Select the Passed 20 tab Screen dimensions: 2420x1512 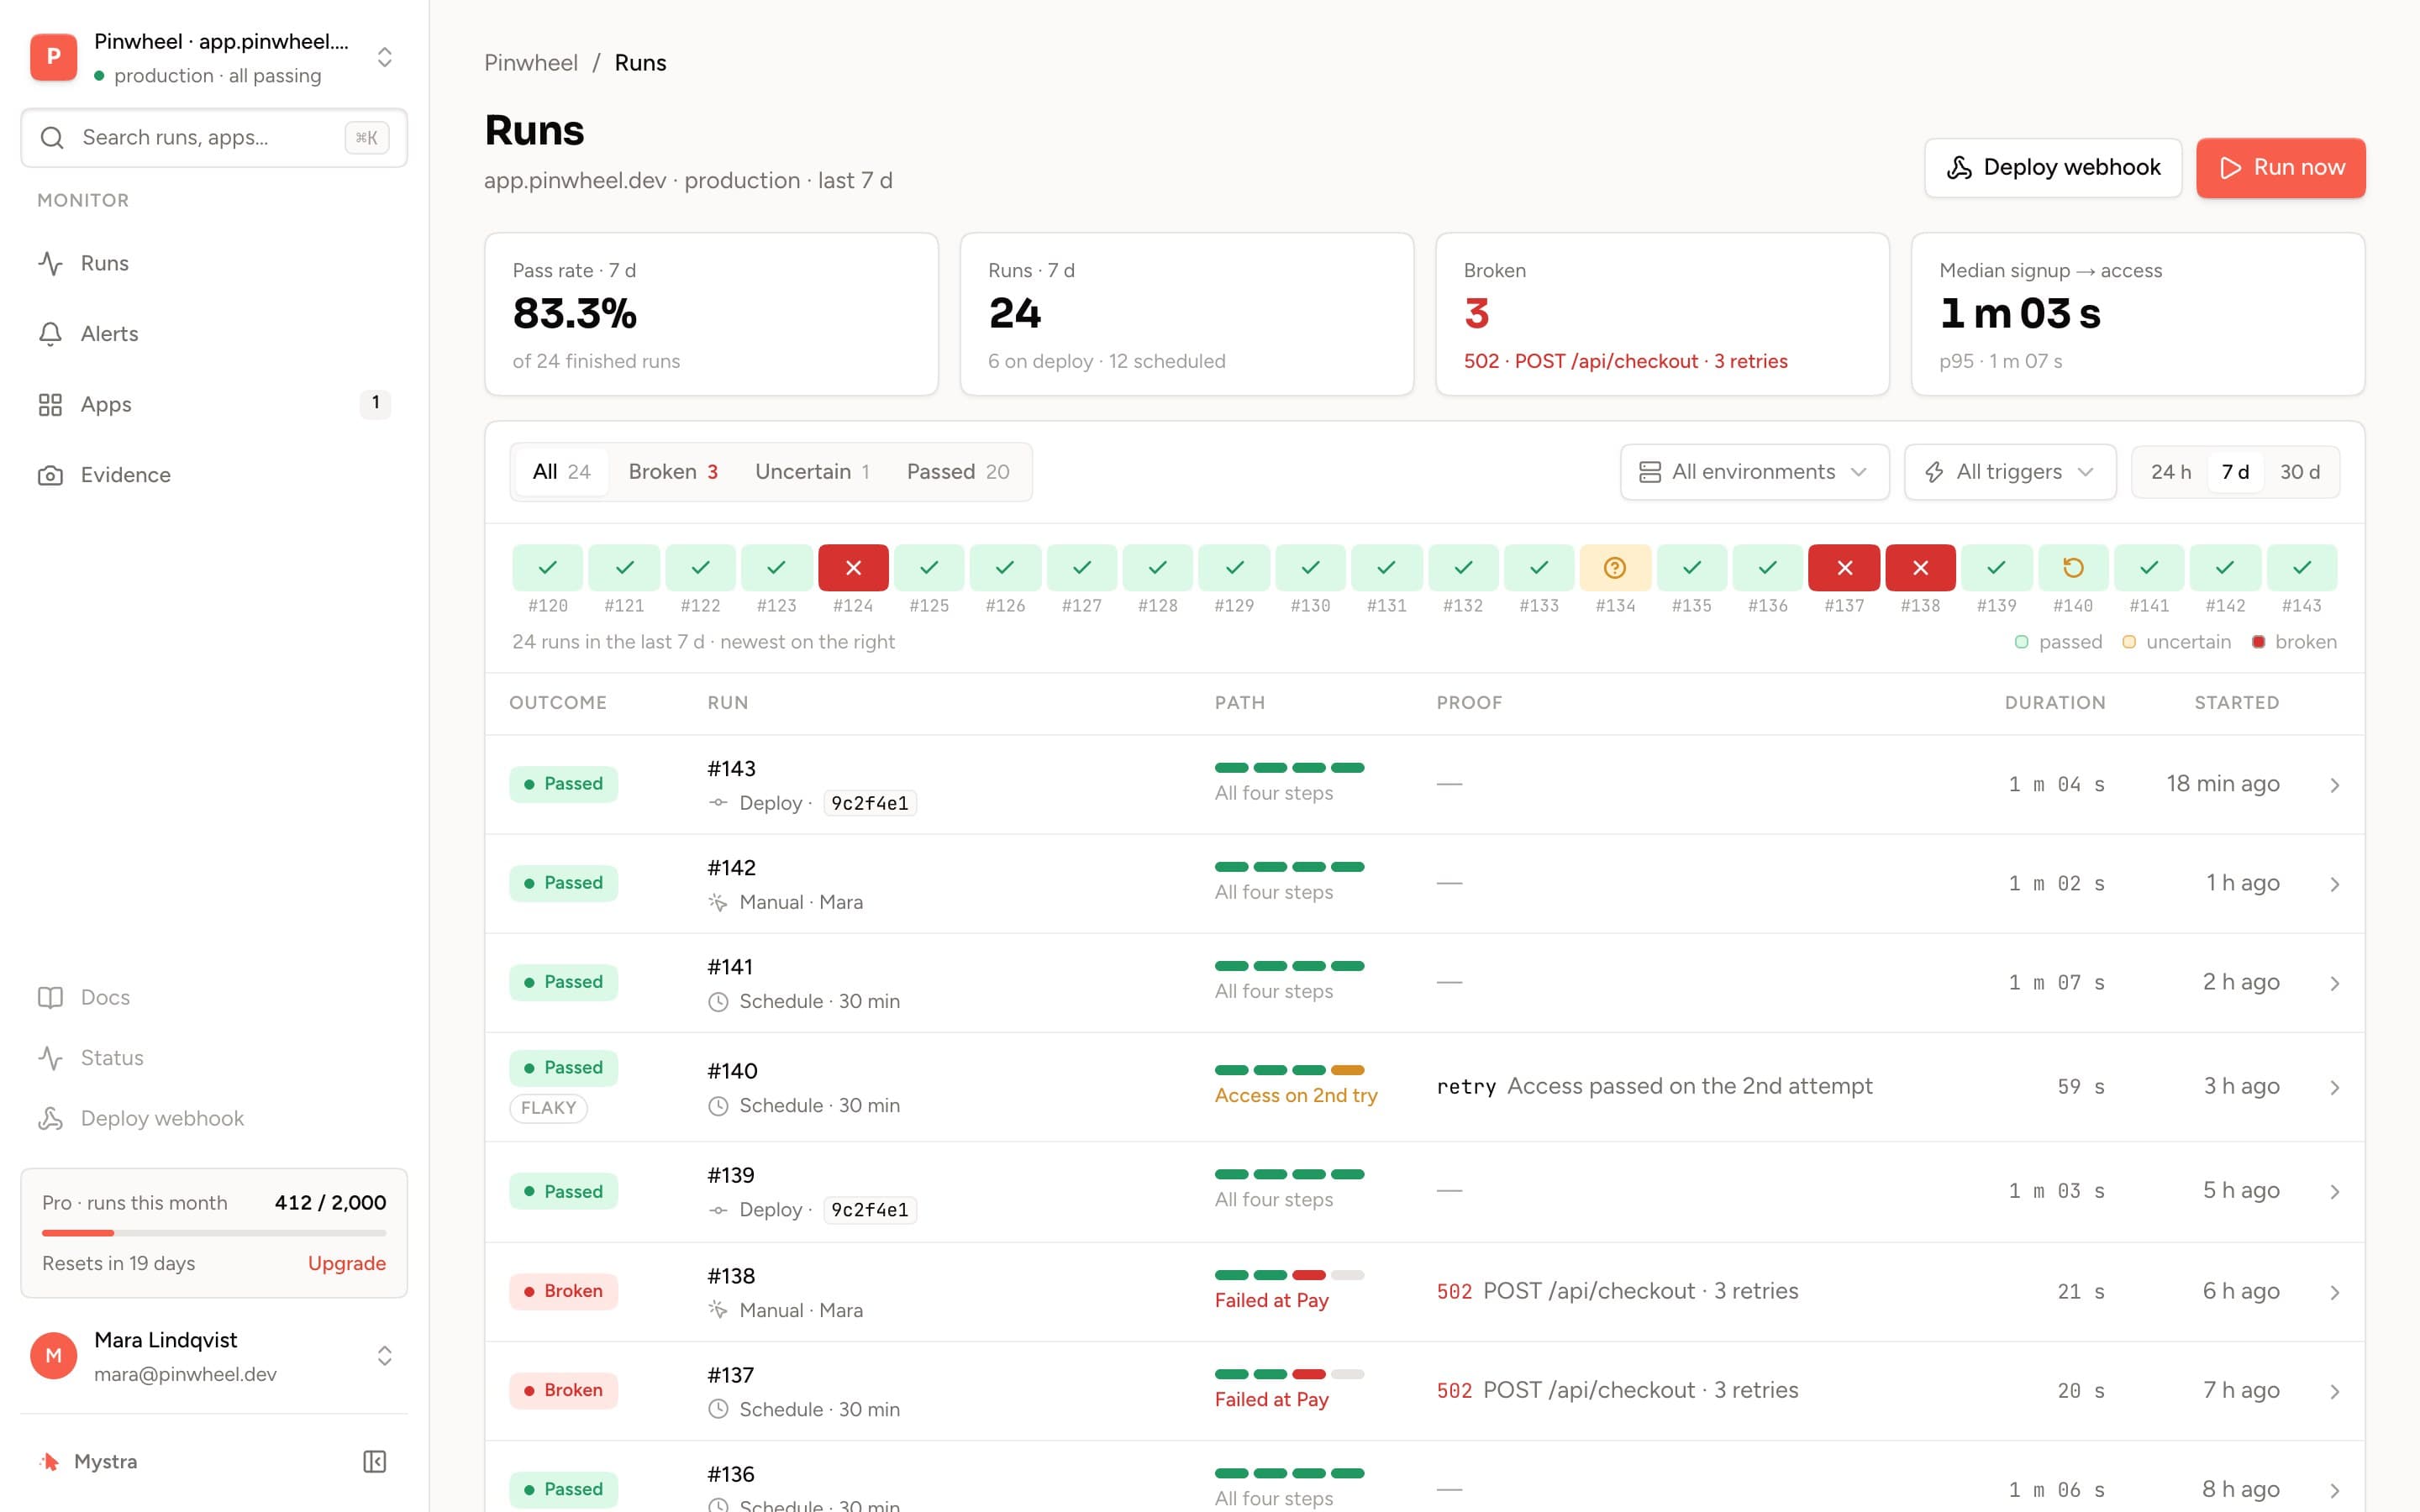[958, 472]
